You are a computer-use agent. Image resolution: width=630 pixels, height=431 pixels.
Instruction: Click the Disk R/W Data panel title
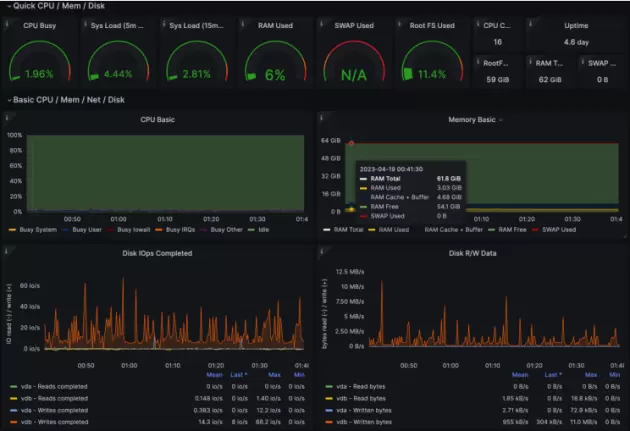(x=470, y=253)
